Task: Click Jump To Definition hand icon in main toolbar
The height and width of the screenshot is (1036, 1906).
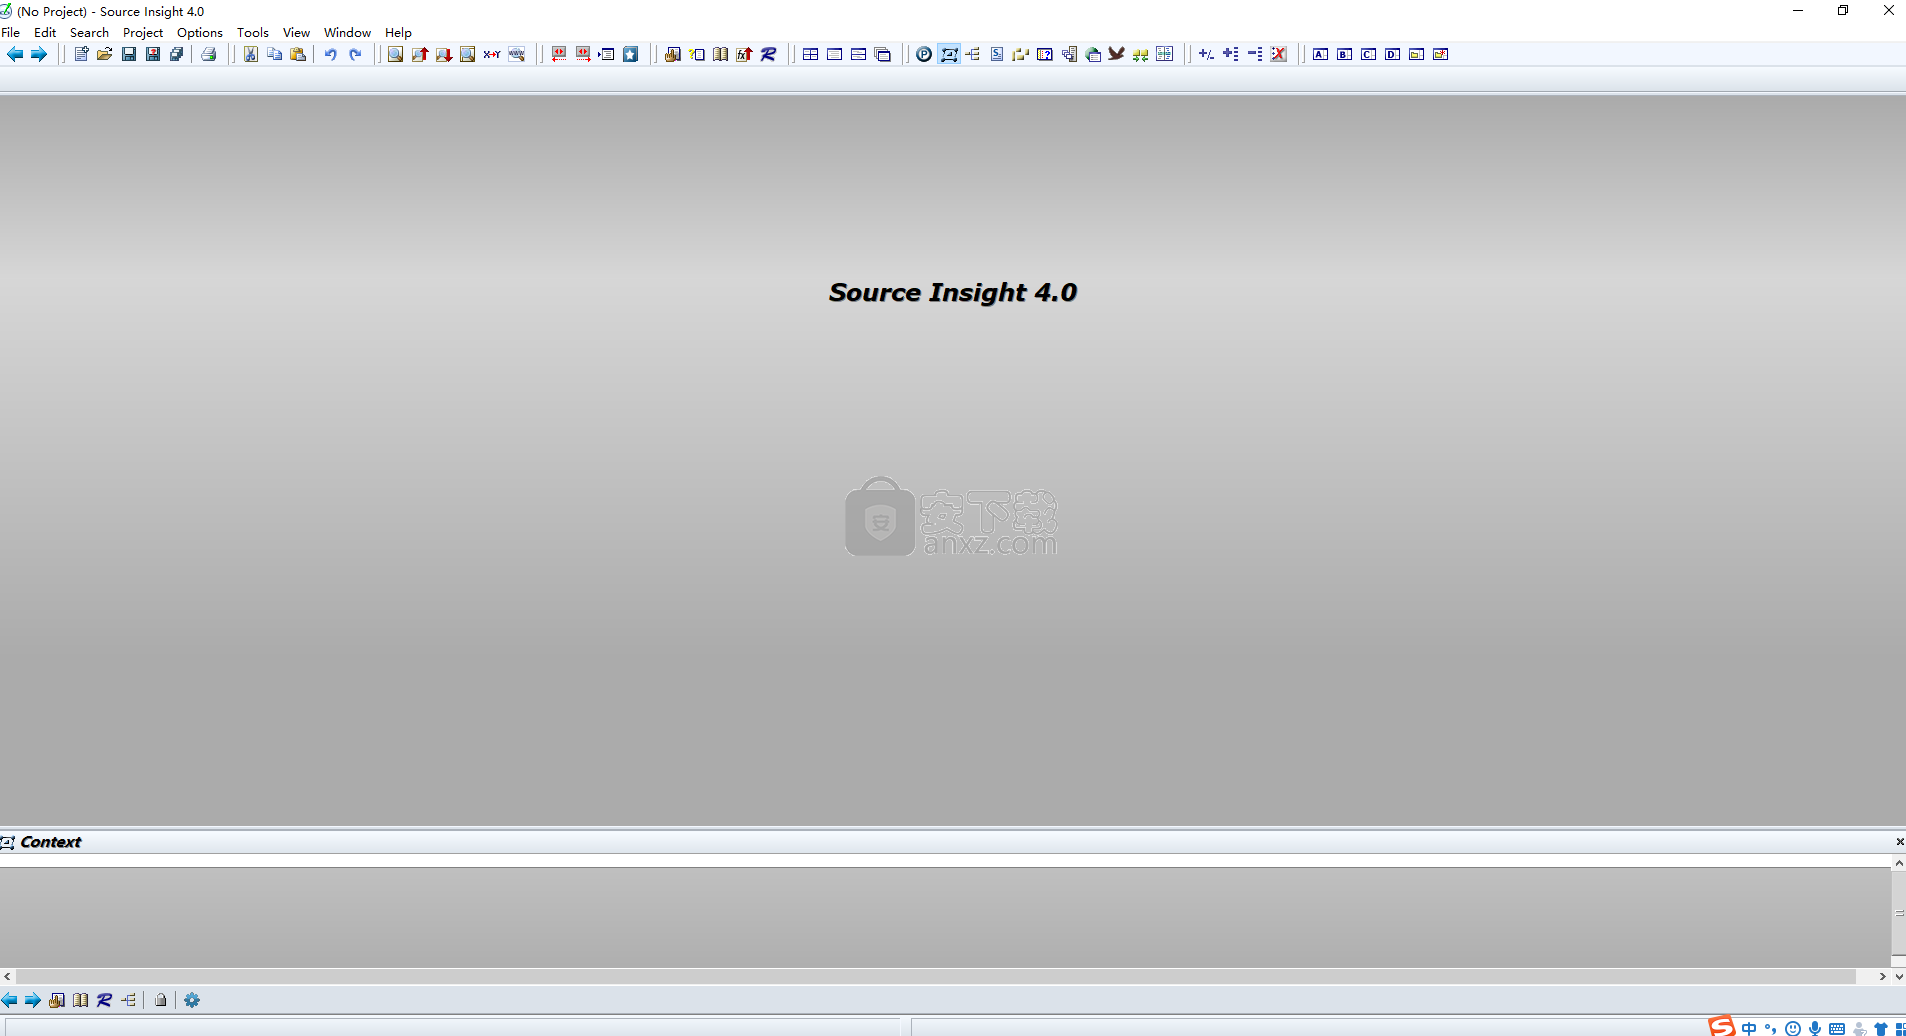Action: (x=673, y=54)
